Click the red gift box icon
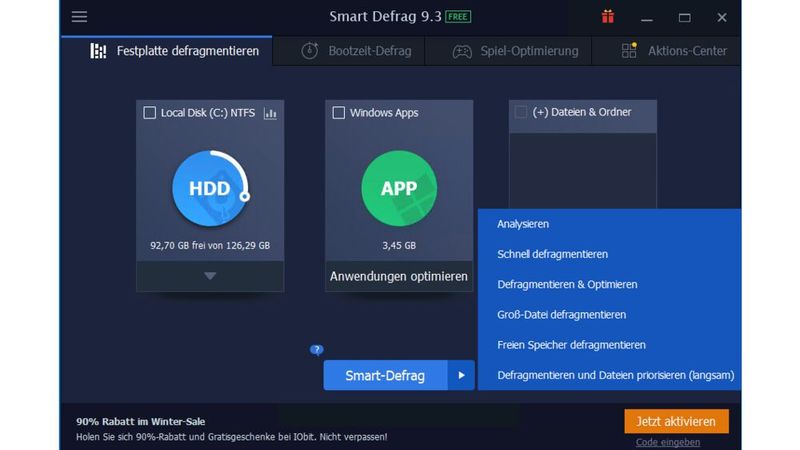800x450 pixels. [607, 17]
